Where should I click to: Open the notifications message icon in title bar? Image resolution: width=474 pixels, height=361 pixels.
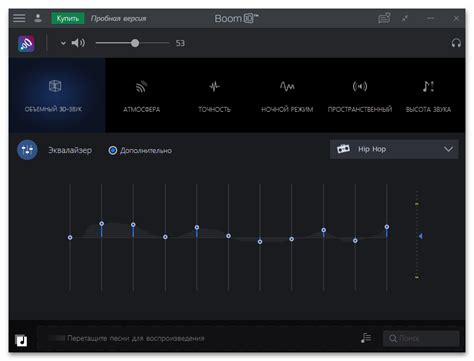point(384,18)
